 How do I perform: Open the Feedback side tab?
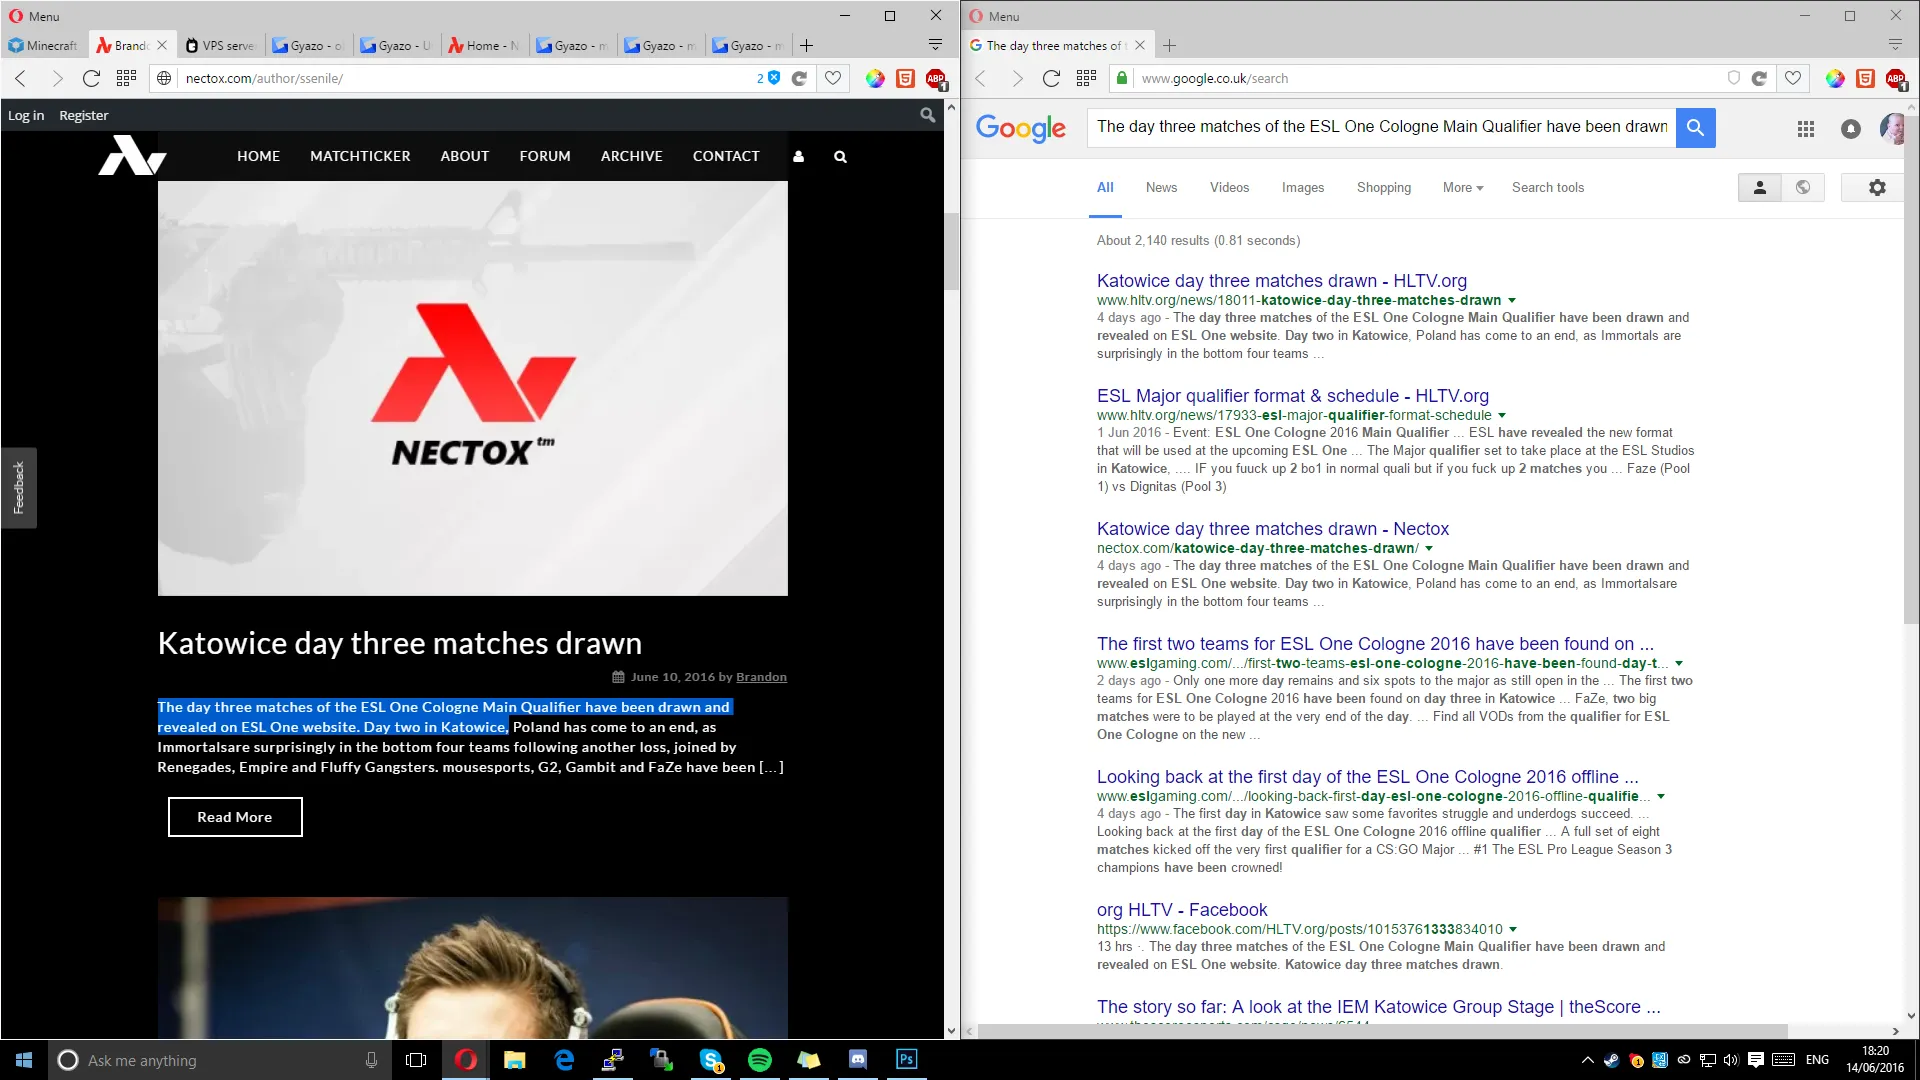(18, 487)
